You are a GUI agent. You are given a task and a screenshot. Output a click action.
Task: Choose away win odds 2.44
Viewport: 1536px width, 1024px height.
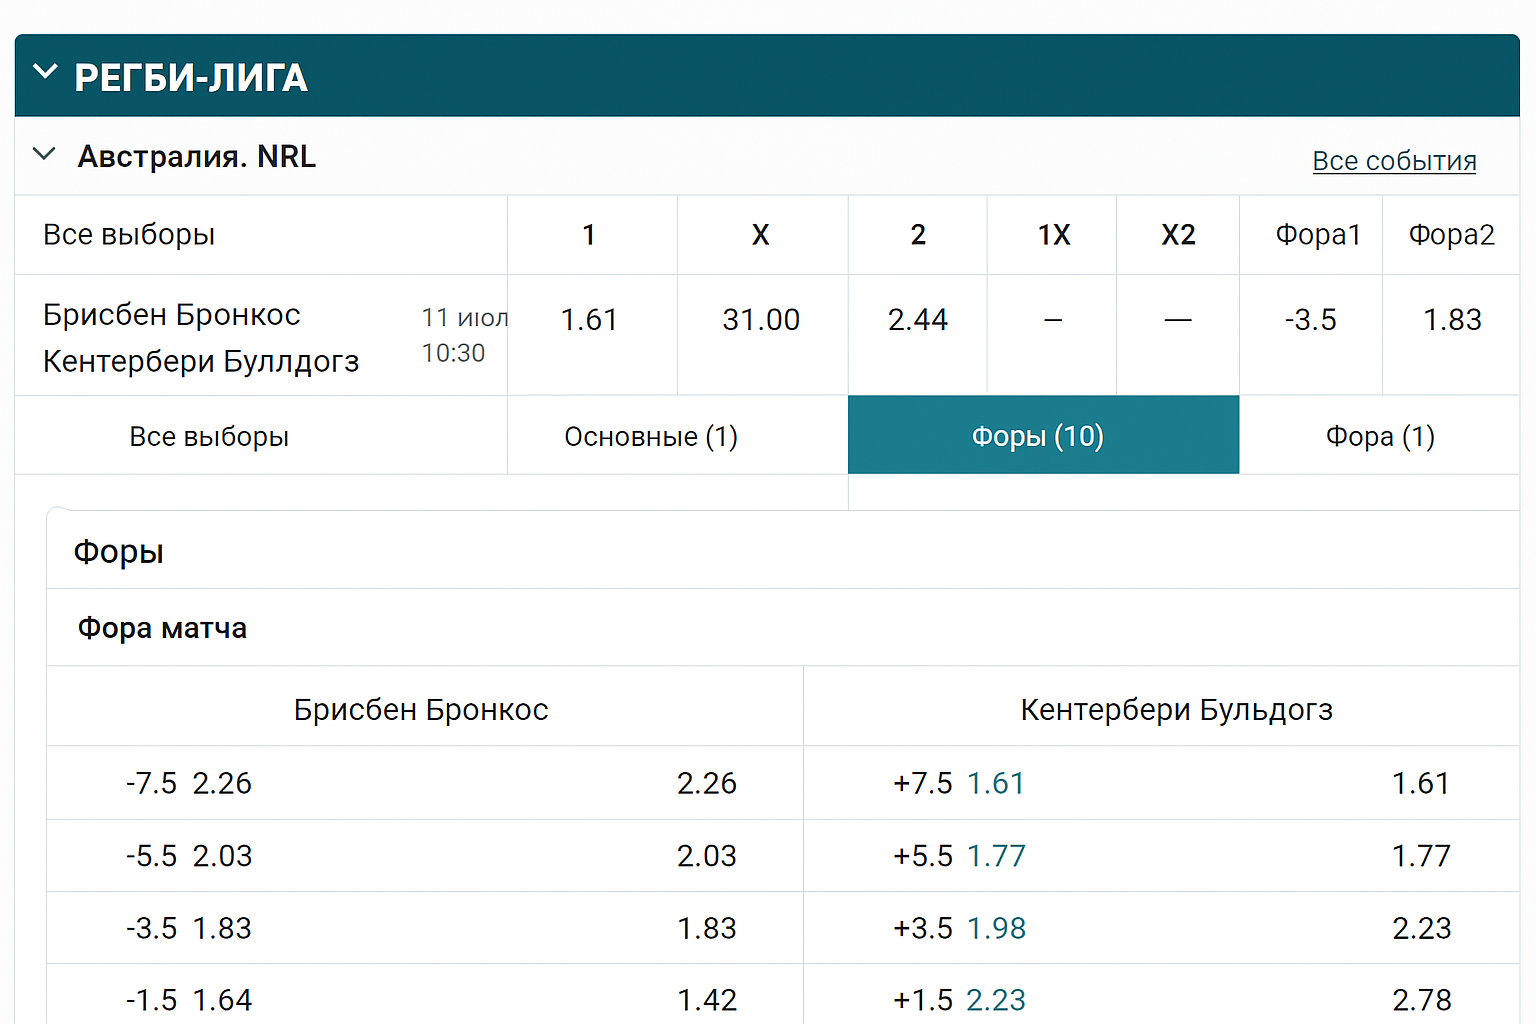pos(917,320)
